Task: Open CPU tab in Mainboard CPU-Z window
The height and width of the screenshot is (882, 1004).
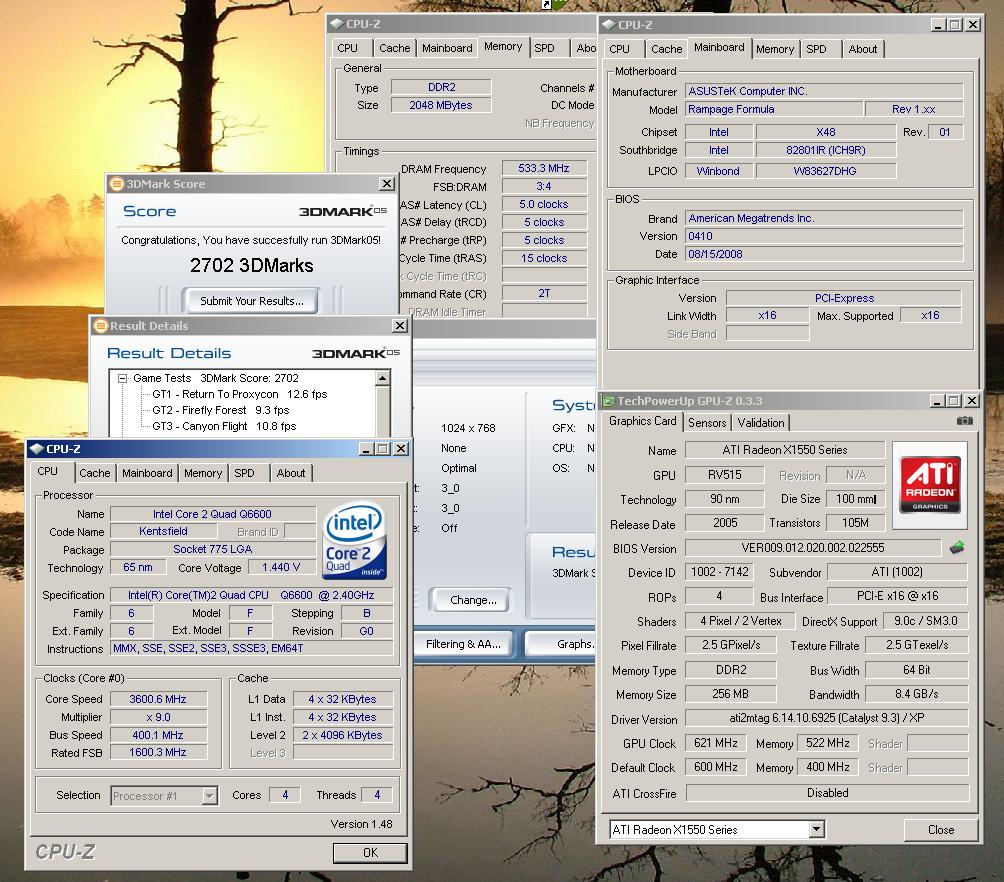Action: tap(619, 49)
